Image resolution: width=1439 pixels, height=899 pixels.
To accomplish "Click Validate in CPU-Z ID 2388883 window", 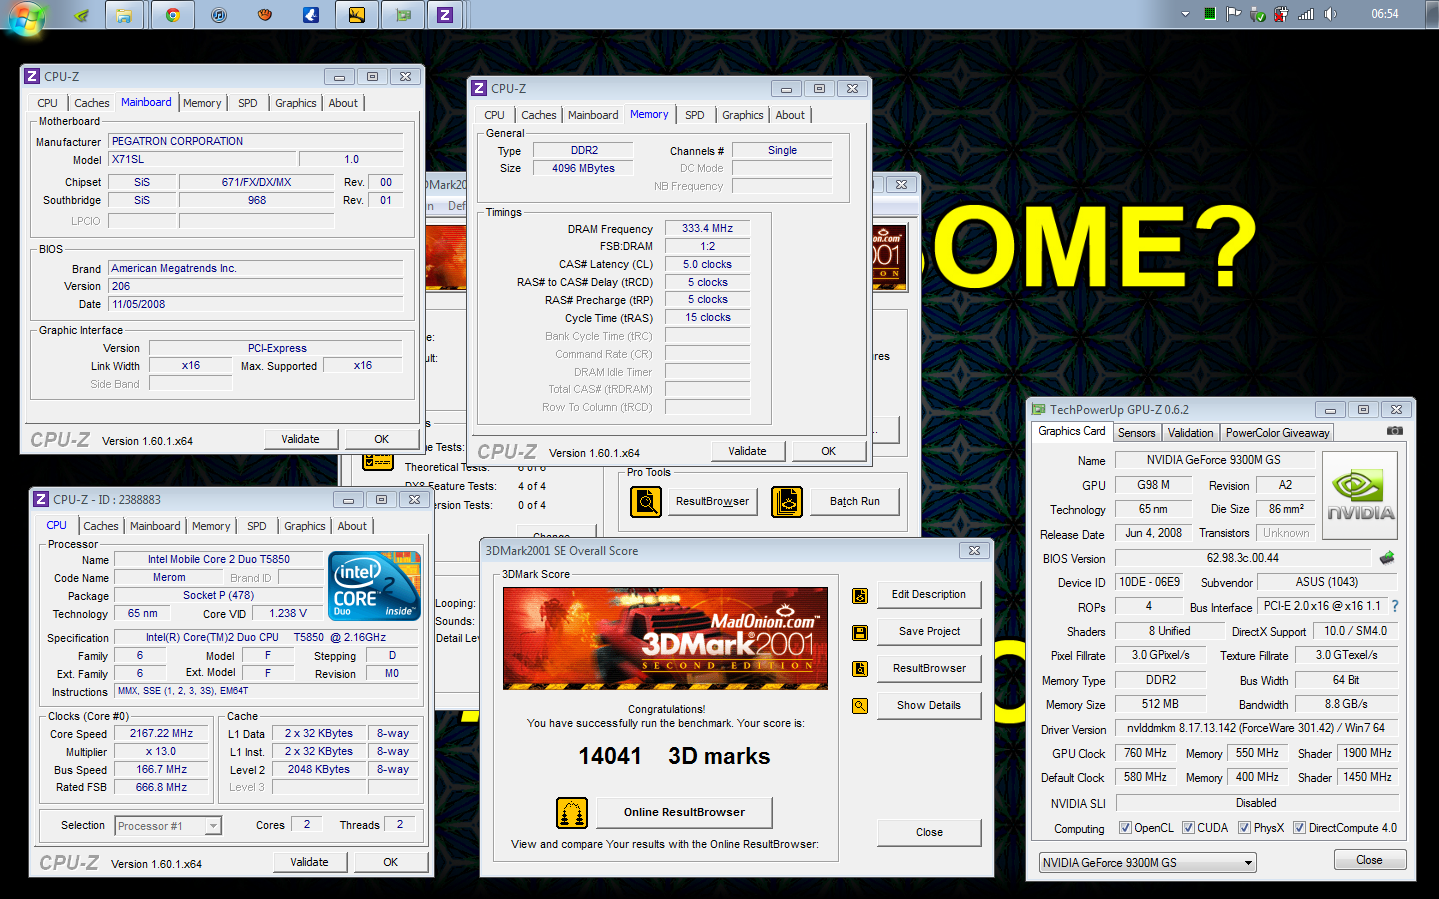I will (309, 862).
